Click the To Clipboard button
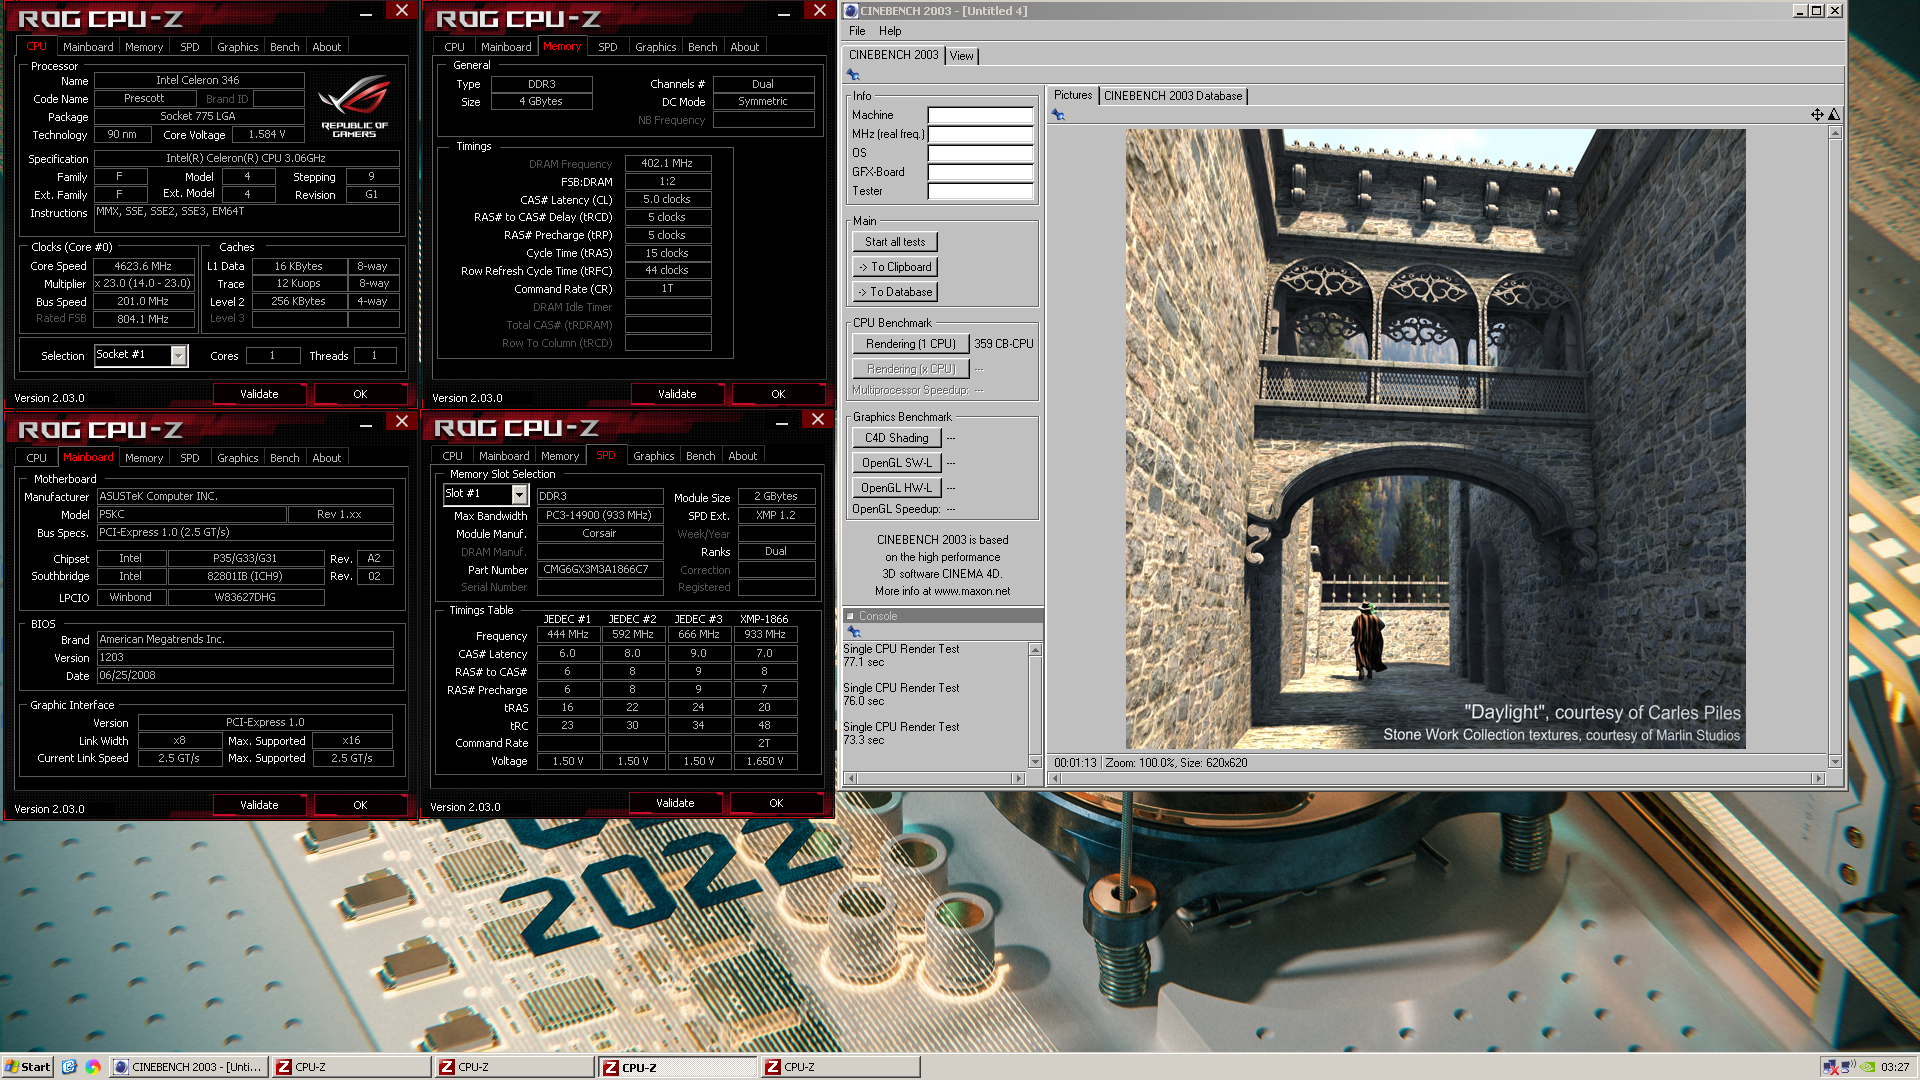 tap(895, 267)
